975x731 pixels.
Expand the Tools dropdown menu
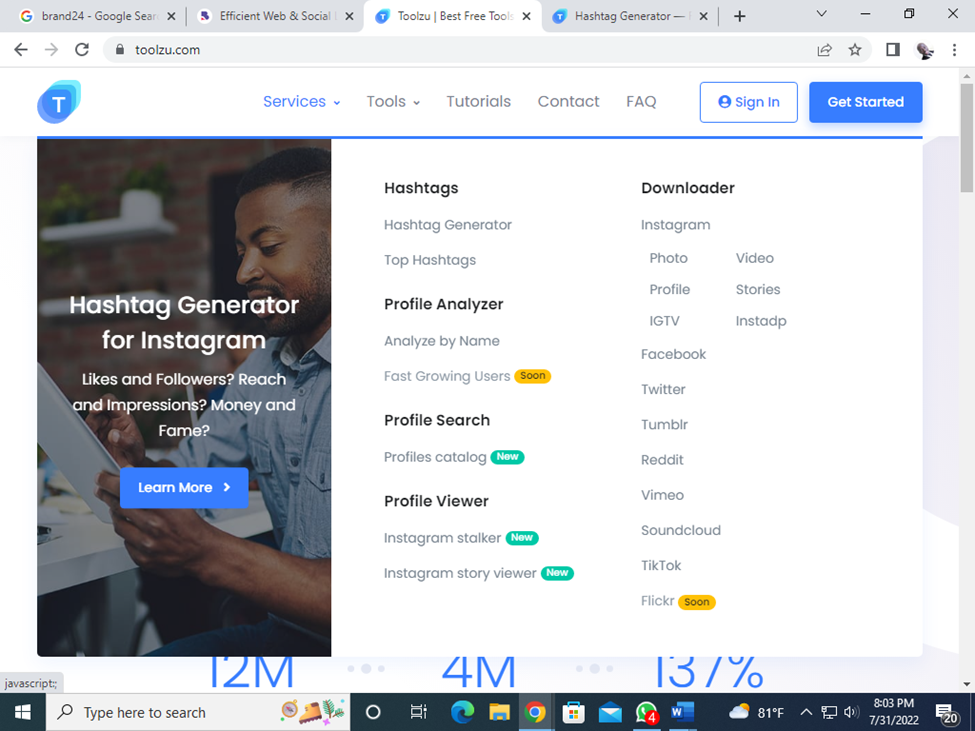393,101
